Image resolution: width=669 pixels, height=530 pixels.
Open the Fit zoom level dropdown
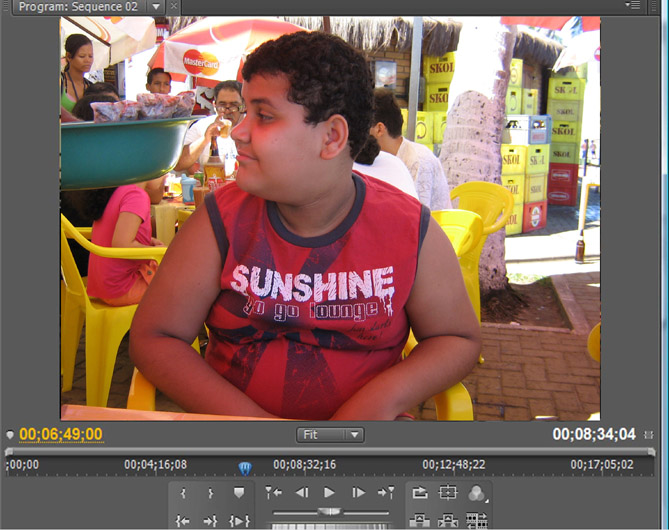[x=330, y=435]
